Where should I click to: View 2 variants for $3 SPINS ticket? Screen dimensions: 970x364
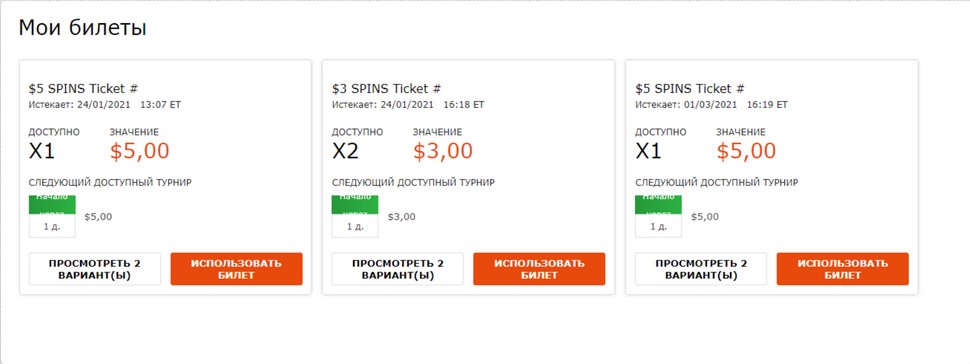[x=398, y=269]
